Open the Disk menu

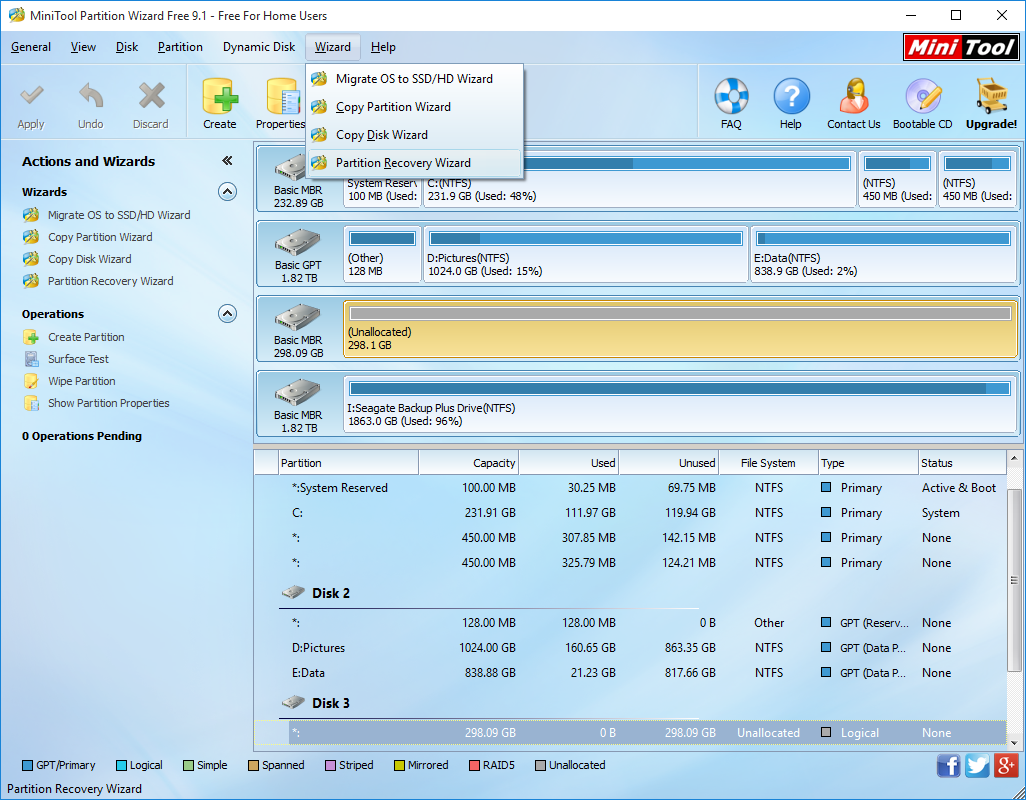point(127,47)
